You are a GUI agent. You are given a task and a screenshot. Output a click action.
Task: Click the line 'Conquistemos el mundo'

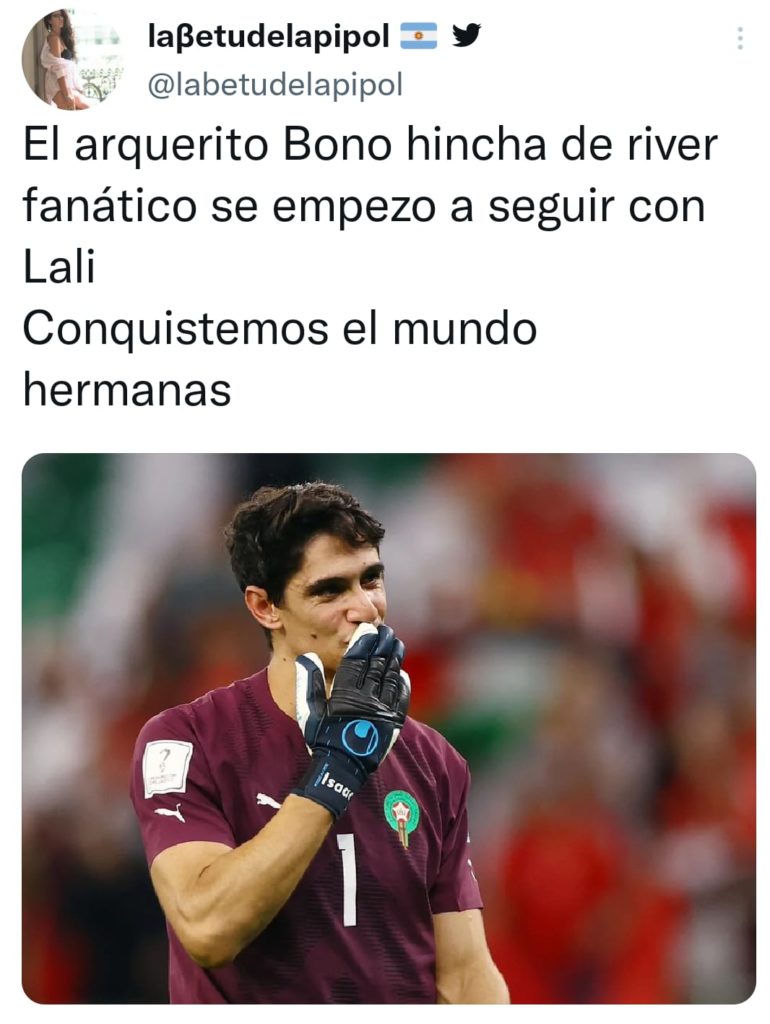coord(280,328)
